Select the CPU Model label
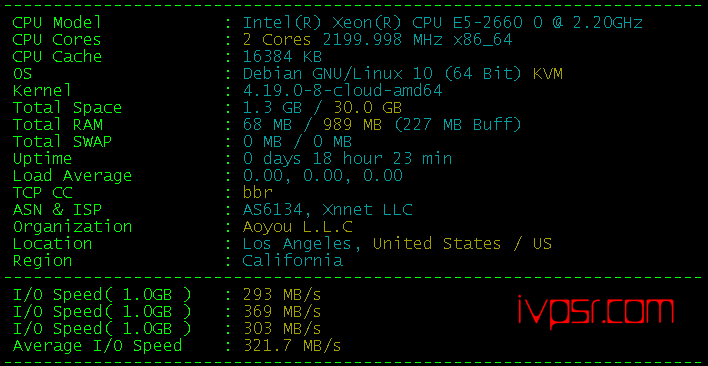708x366 pixels. [x=57, y=23]
